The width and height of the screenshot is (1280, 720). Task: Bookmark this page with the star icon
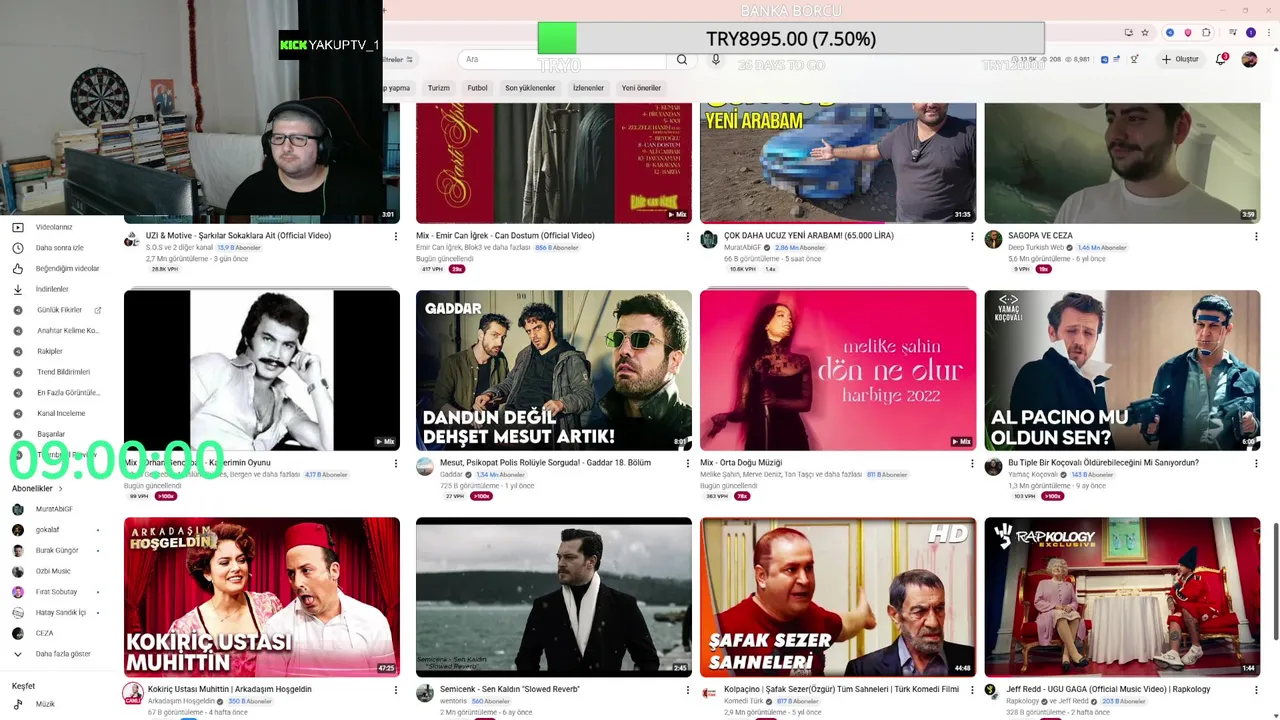[x=1146, y=32]
